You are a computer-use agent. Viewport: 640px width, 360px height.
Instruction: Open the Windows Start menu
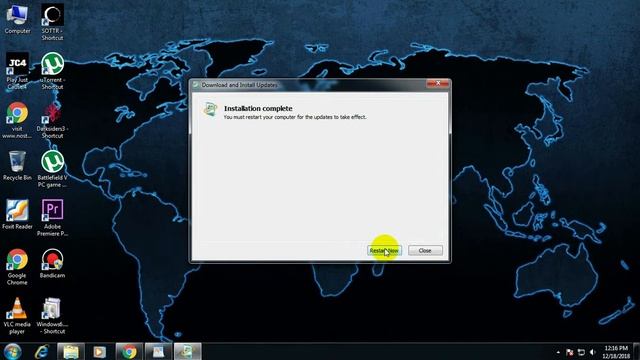tap(12, 351)
